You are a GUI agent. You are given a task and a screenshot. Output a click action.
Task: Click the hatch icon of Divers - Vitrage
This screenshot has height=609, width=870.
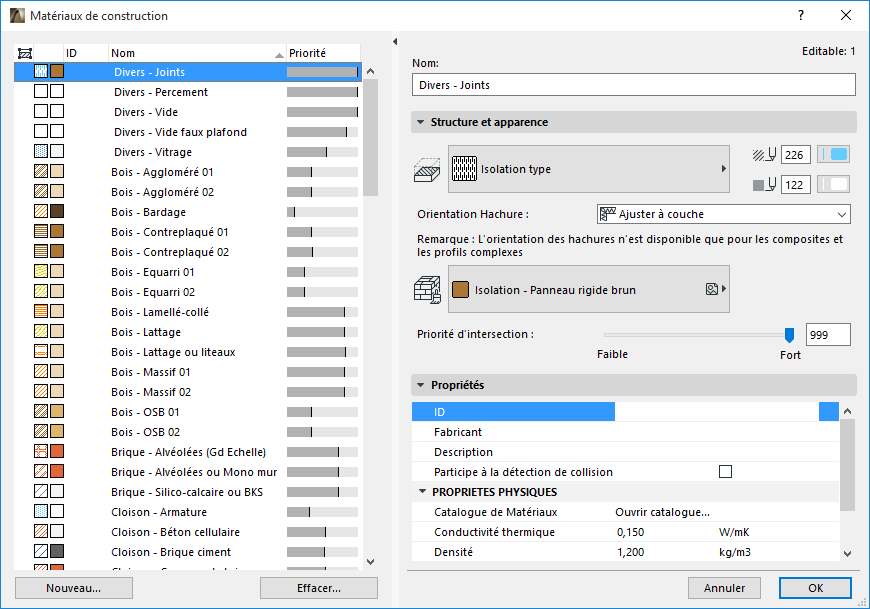(41, 151)
